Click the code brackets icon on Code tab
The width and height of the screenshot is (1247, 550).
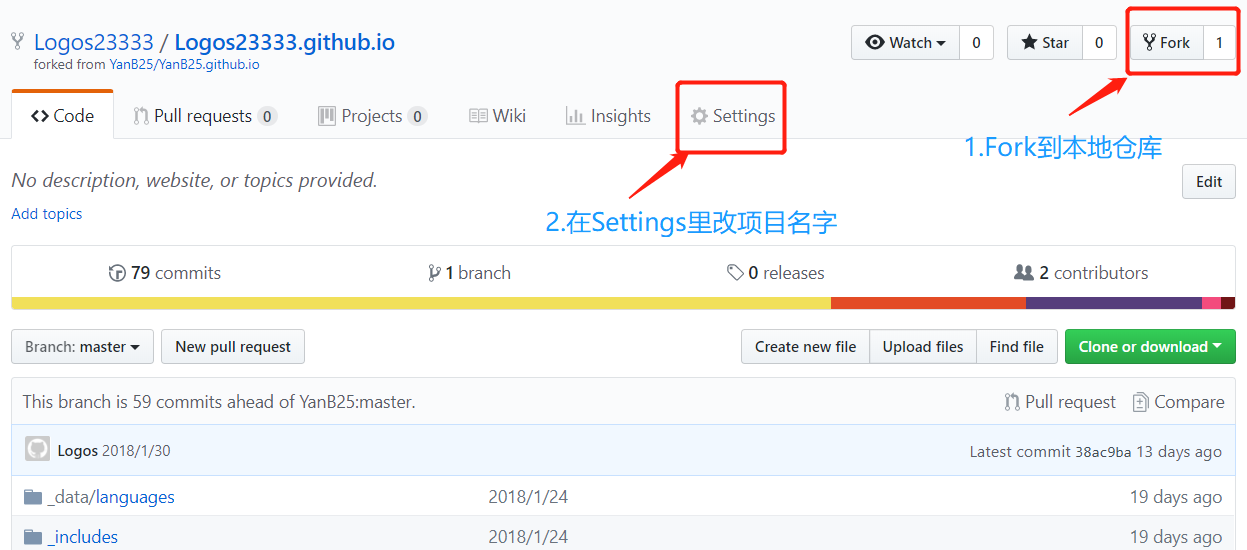40,116
